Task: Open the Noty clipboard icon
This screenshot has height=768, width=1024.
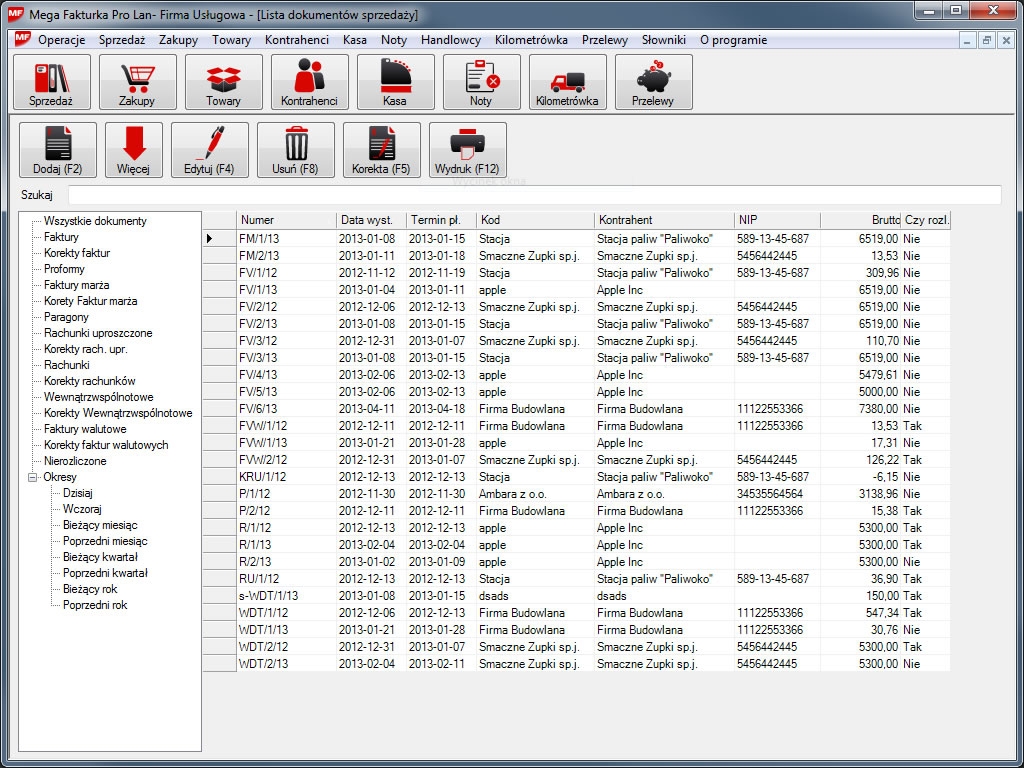Action: 482,82
